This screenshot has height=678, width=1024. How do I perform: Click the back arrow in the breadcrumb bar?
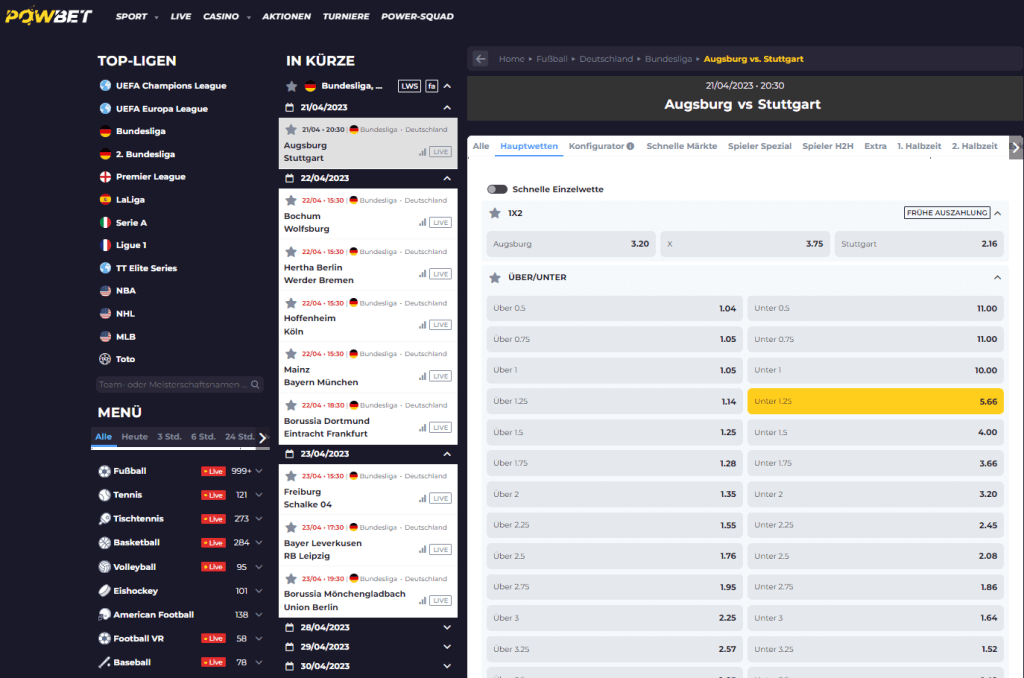click(481, 59)
